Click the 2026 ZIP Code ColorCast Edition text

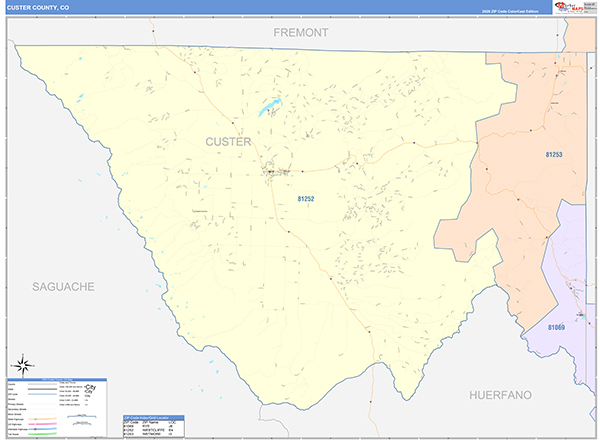(510, 11)
